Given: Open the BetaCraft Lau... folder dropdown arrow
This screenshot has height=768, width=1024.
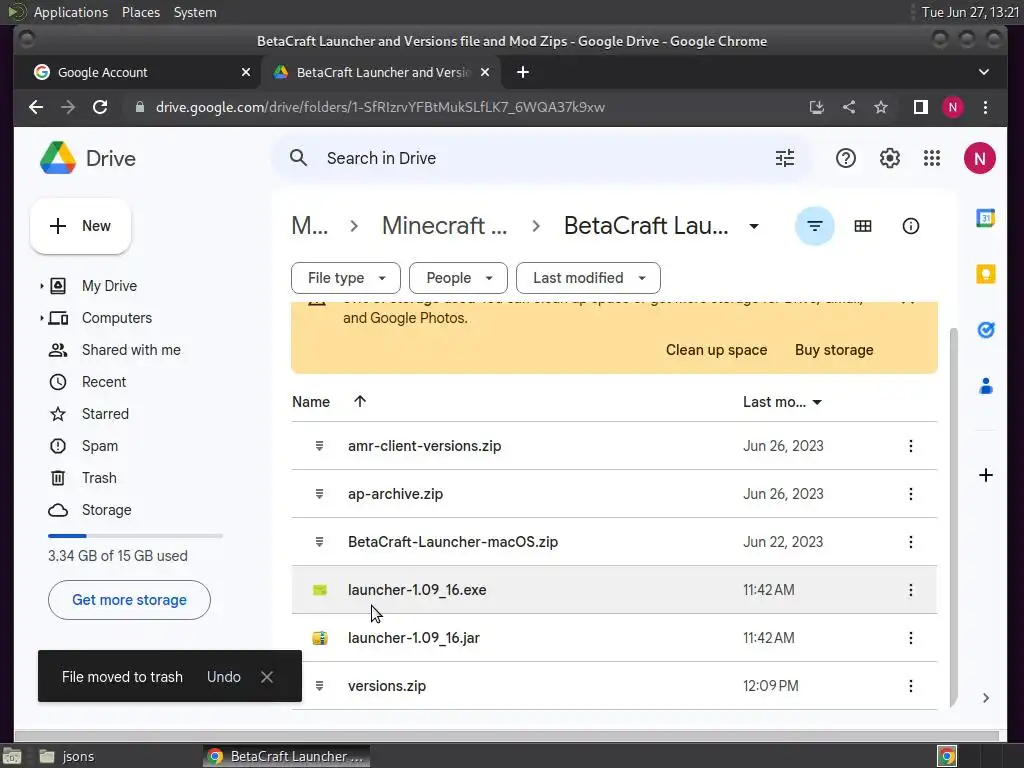Looking at the screenshot, I should click(x=754, y=226).
